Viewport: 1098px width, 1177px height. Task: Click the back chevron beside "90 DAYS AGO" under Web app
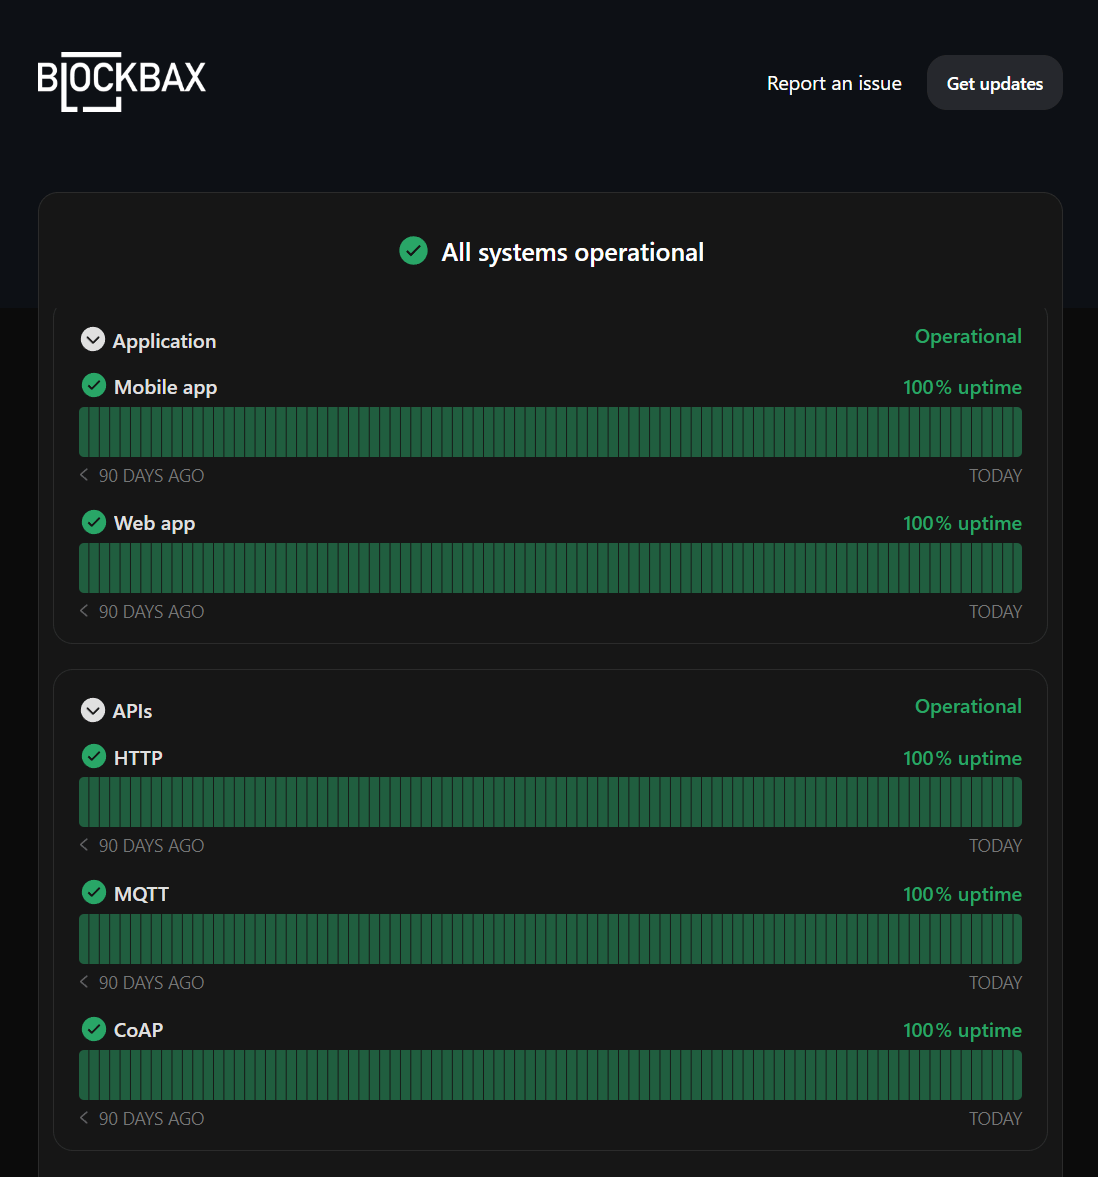[x=83, y=610]
